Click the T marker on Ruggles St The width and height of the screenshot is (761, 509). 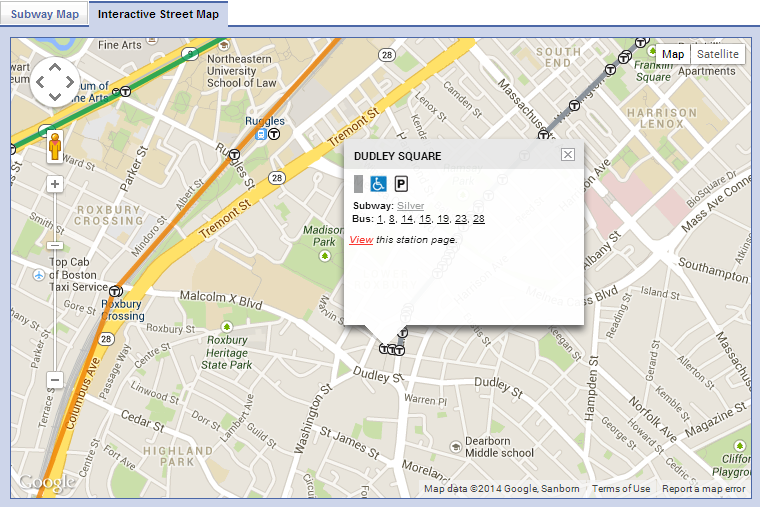click(x=234, y=155)
